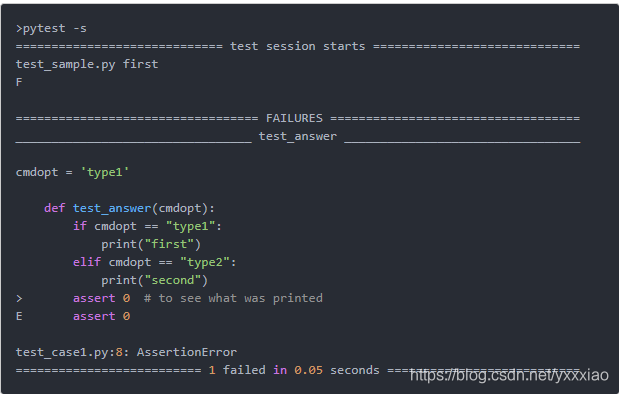Click the 'elif' keyword
Screen dimensions: 619x394
click(87, 262)
